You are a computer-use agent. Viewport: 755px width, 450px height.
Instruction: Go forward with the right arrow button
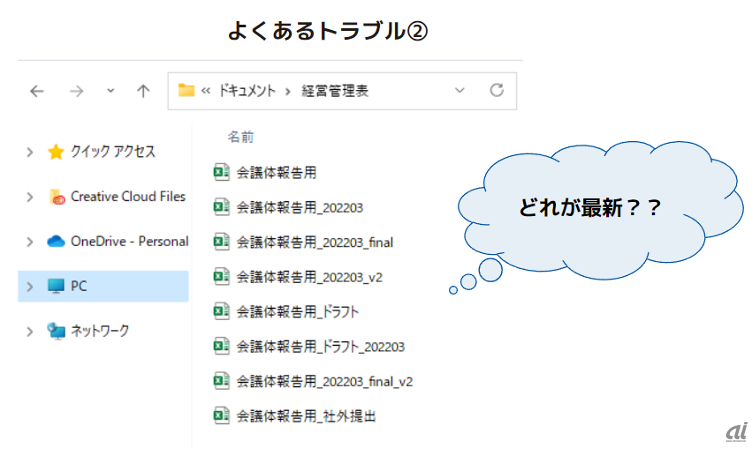tap(76, 91)
